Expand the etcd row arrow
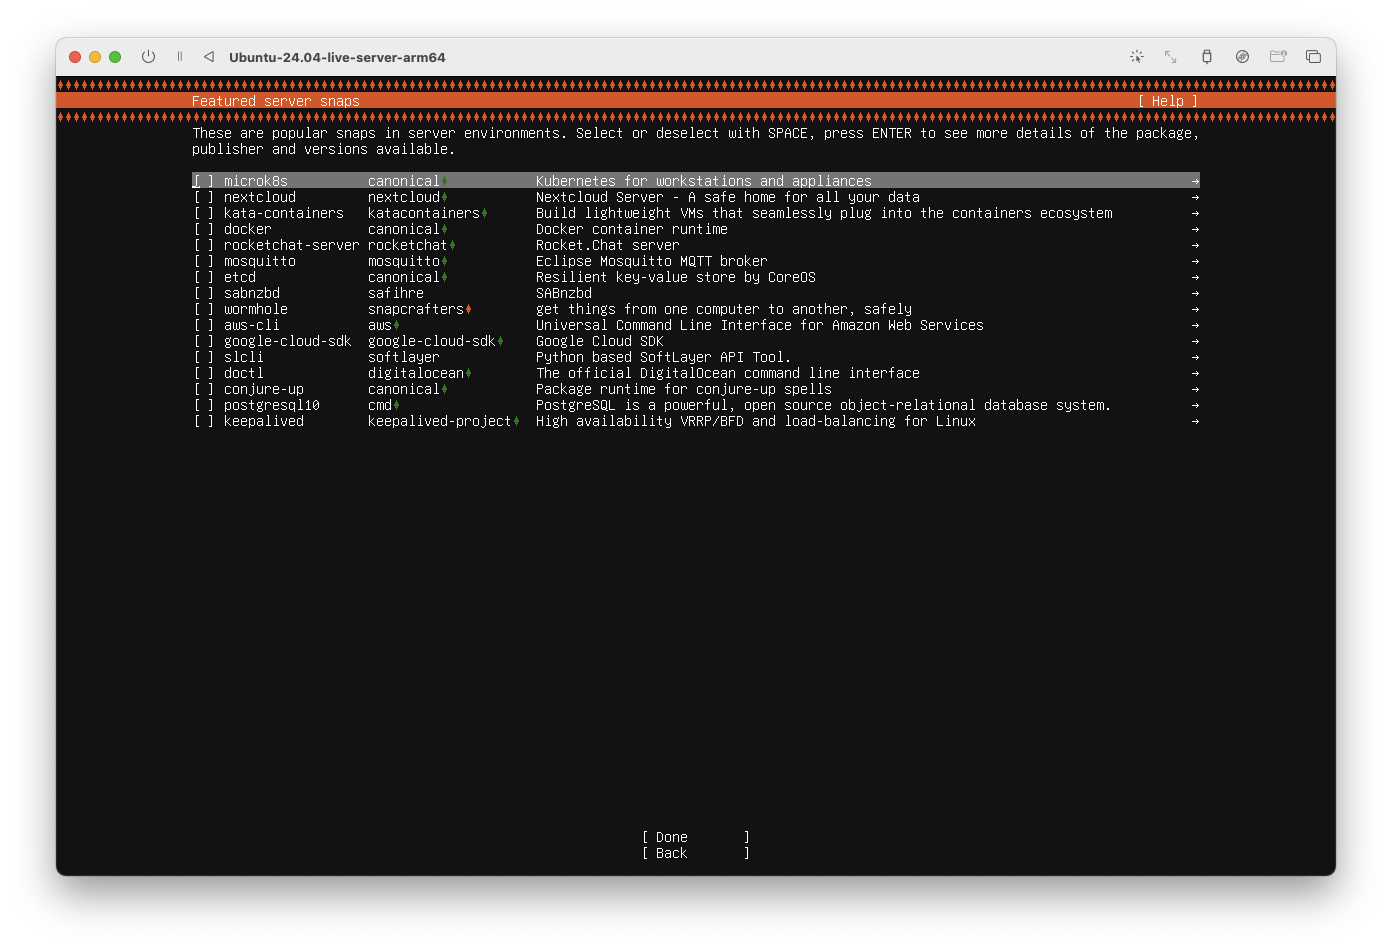The height and width of the screenshot is (950, 1392). (1195, 277)
